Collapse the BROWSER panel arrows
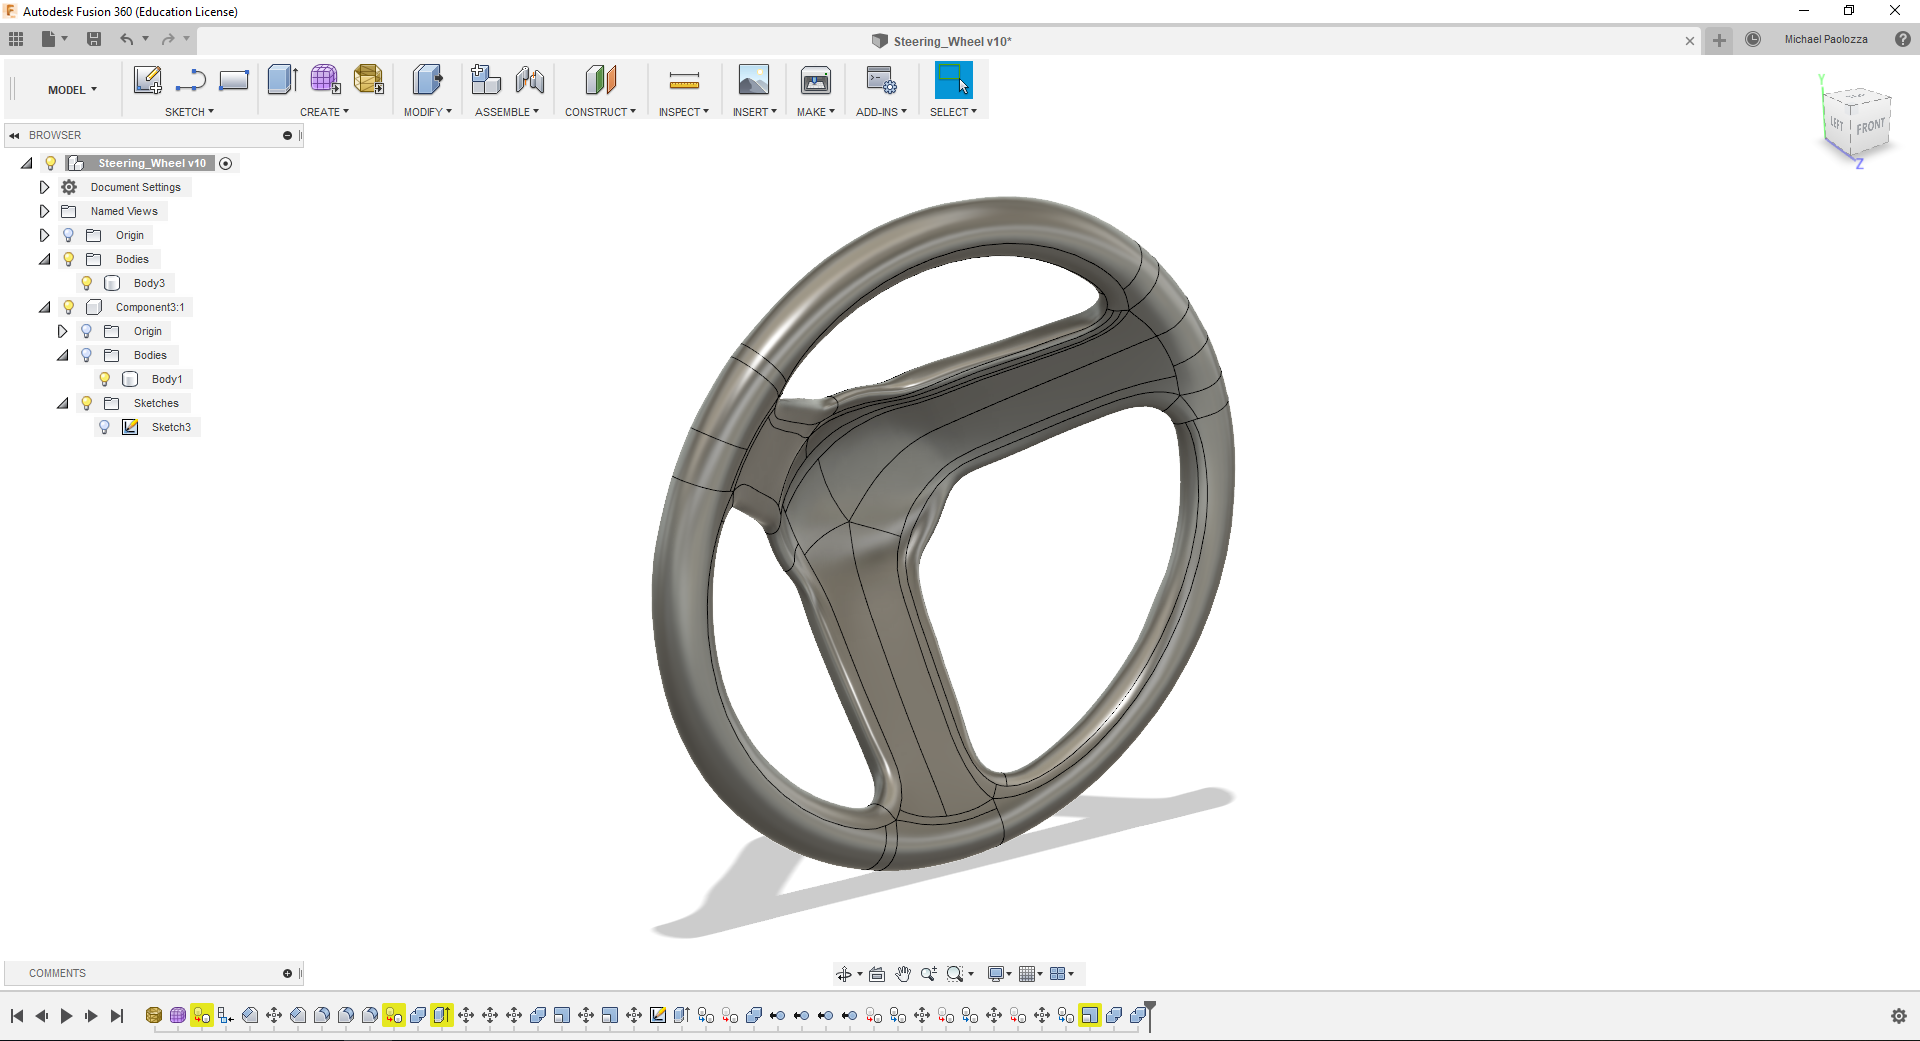1920x1041 pixels. pos(14,135)
